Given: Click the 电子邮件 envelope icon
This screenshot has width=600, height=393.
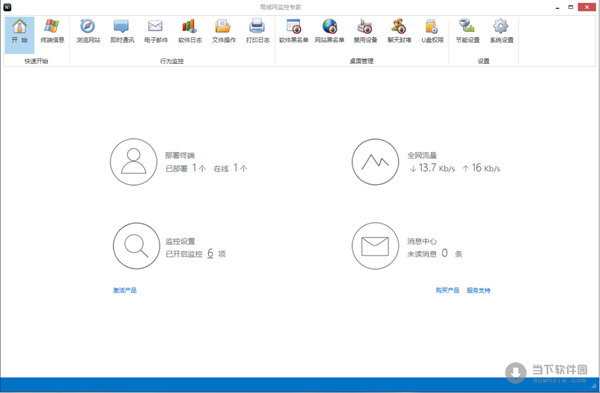Looking at the screenshot, I should (156, 31).
